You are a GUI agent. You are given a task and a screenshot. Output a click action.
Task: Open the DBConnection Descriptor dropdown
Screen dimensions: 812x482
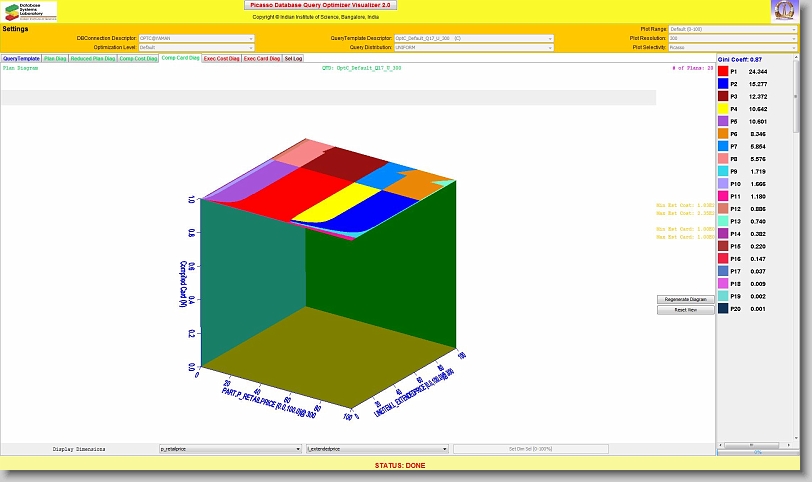coord(195,38)
